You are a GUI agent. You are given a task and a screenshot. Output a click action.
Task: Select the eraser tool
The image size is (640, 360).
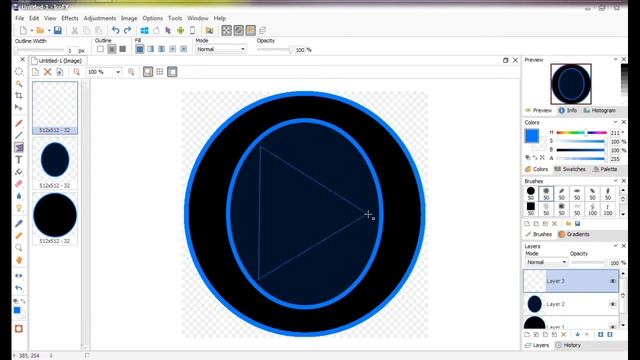(x=19, y=184)
